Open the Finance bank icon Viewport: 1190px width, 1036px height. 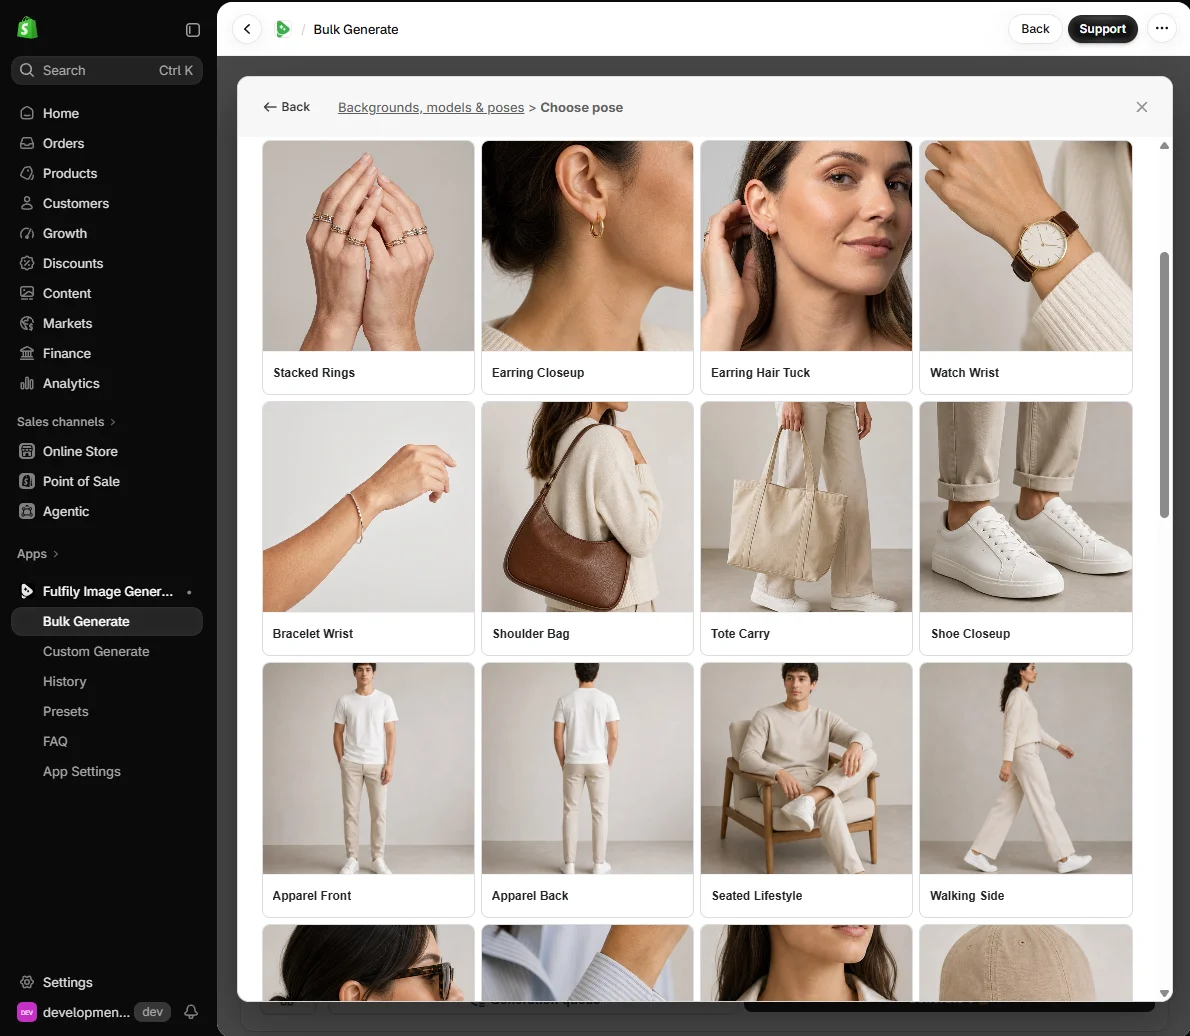click(27, 353)
